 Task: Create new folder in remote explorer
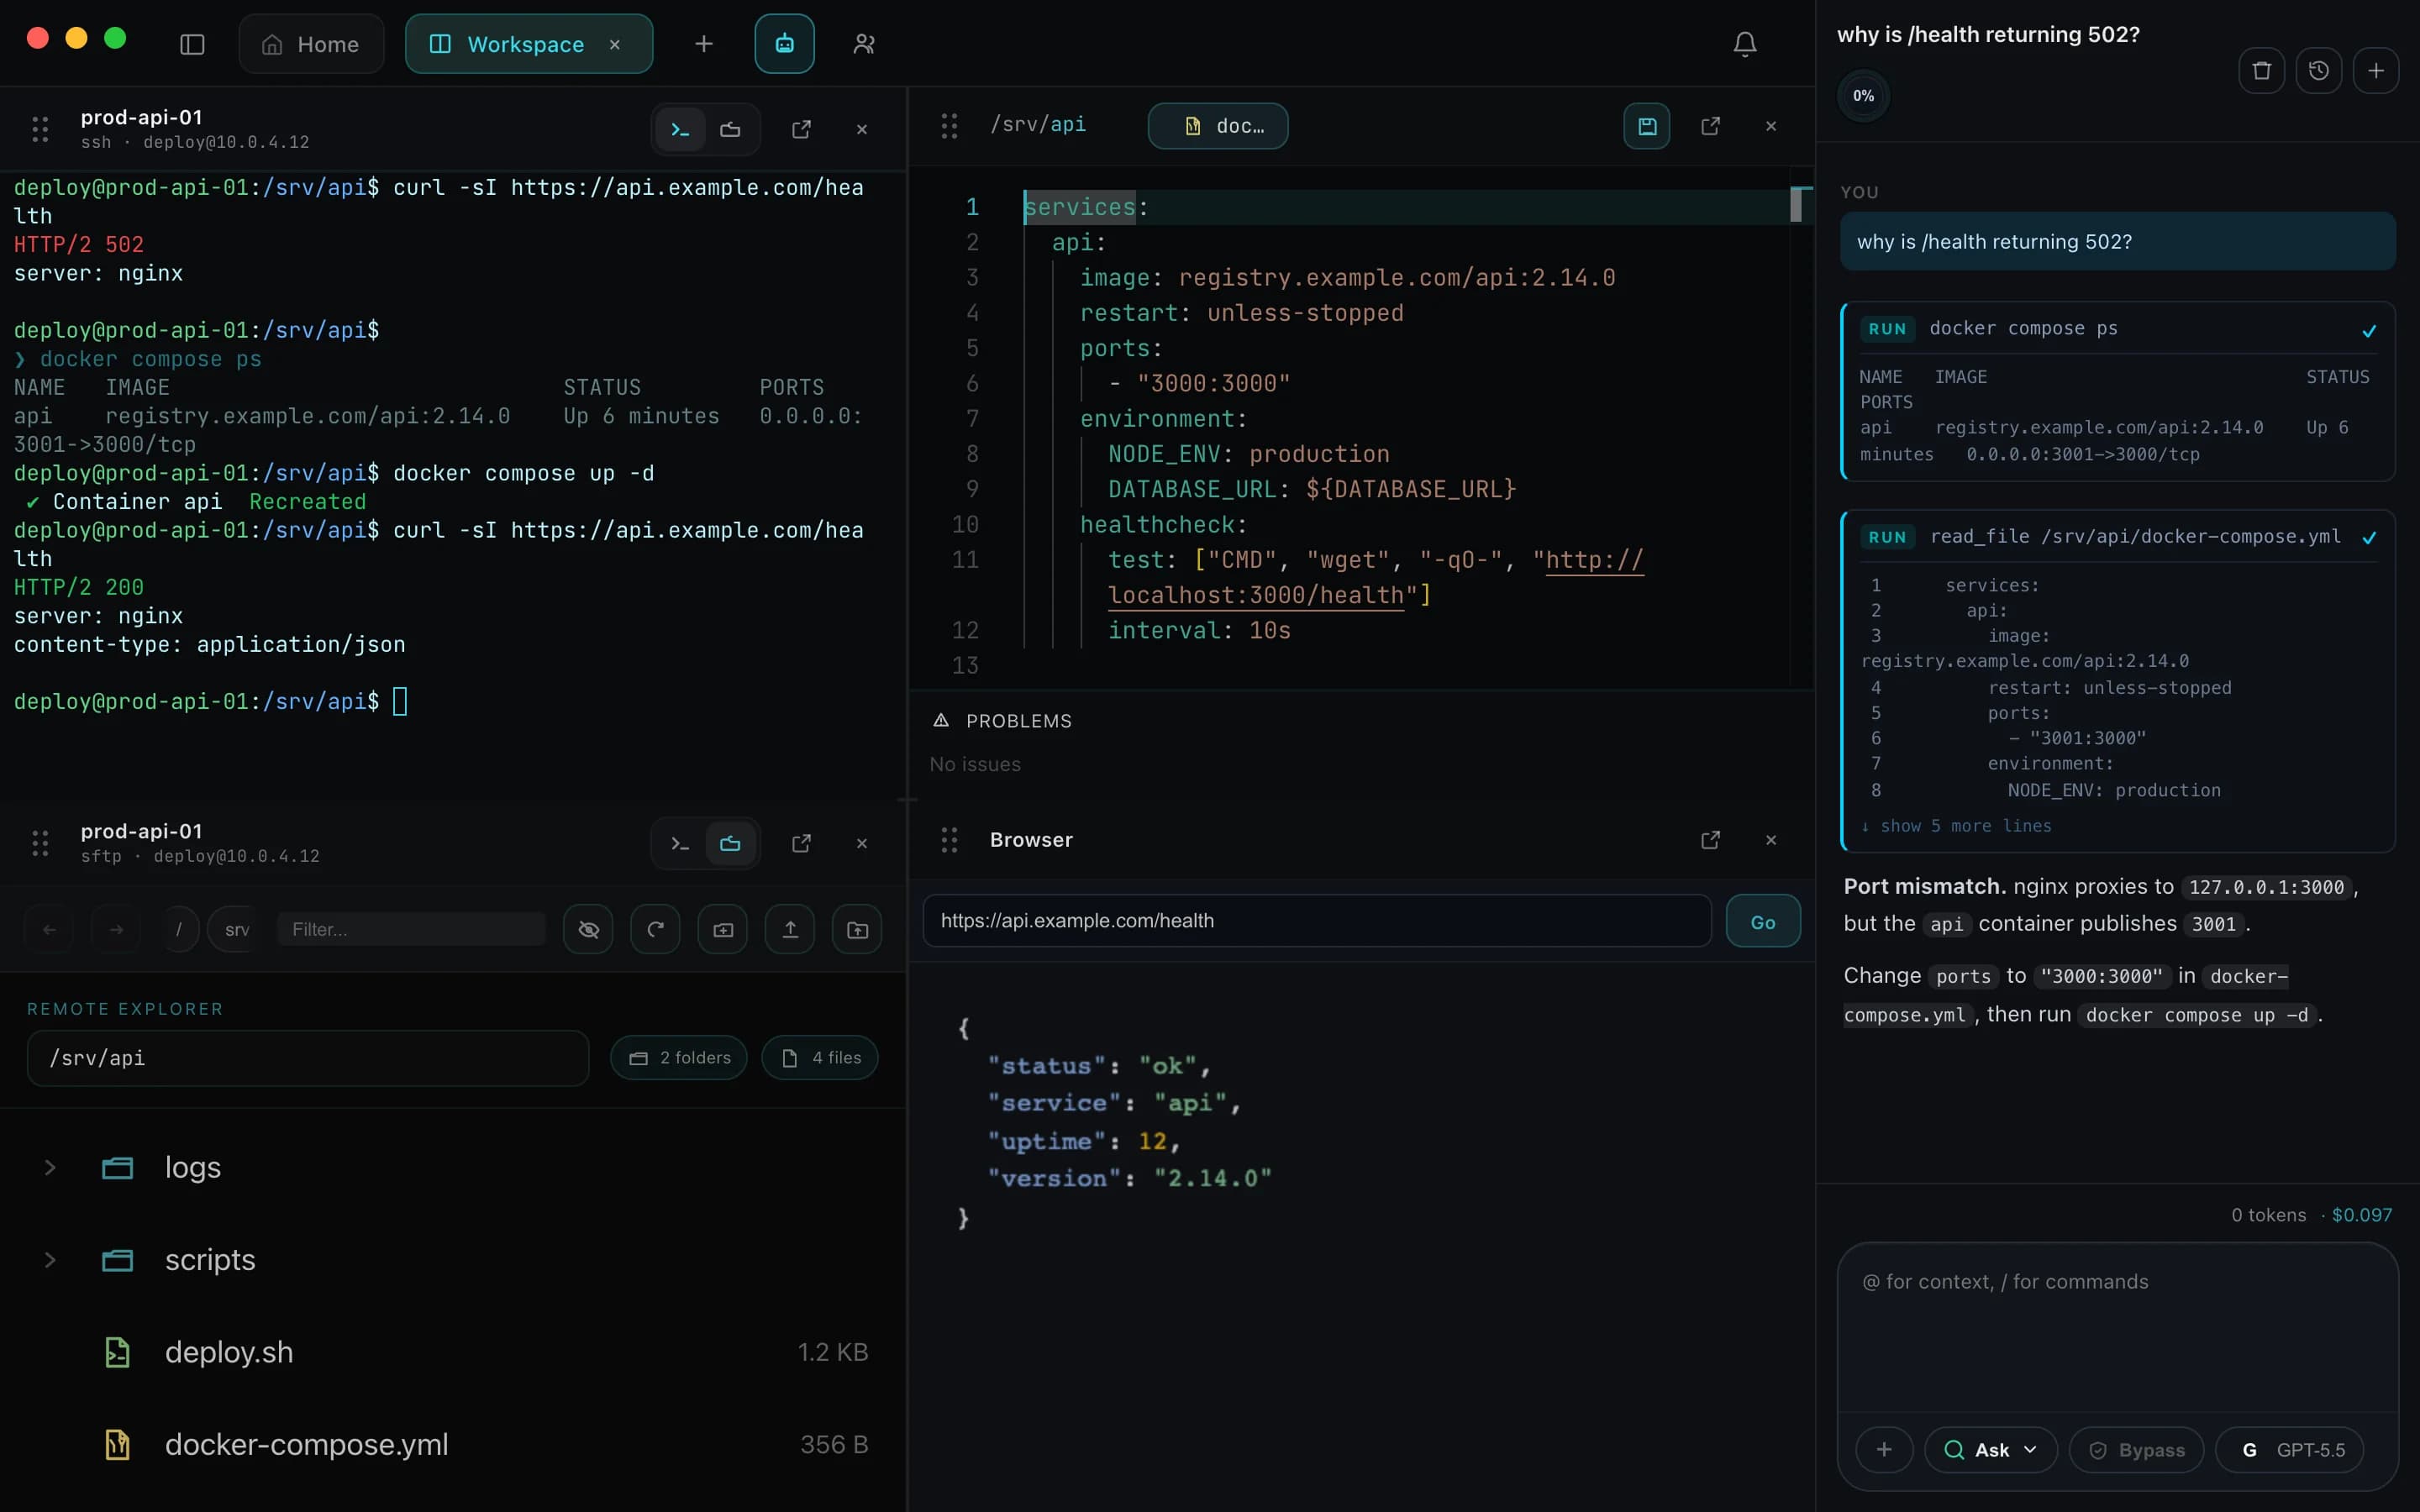point(722,930)
